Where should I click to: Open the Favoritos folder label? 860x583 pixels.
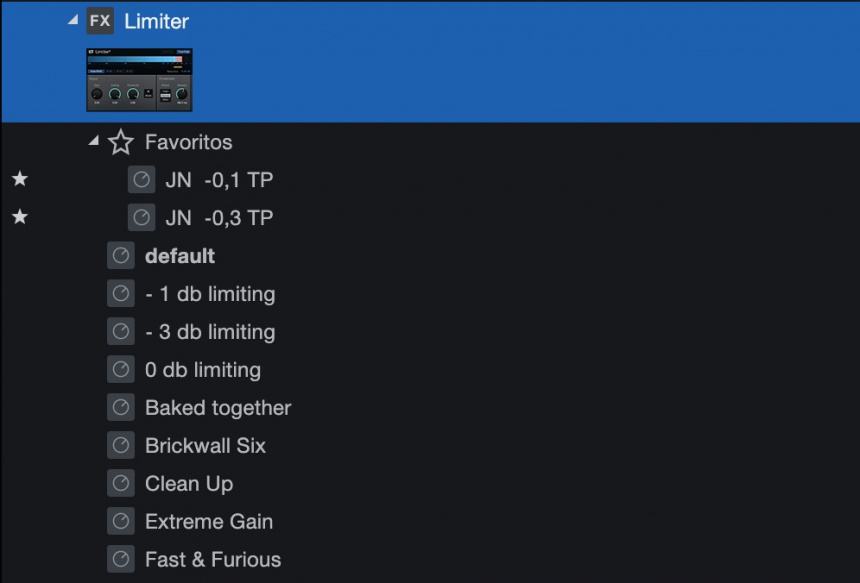(188, 142)
